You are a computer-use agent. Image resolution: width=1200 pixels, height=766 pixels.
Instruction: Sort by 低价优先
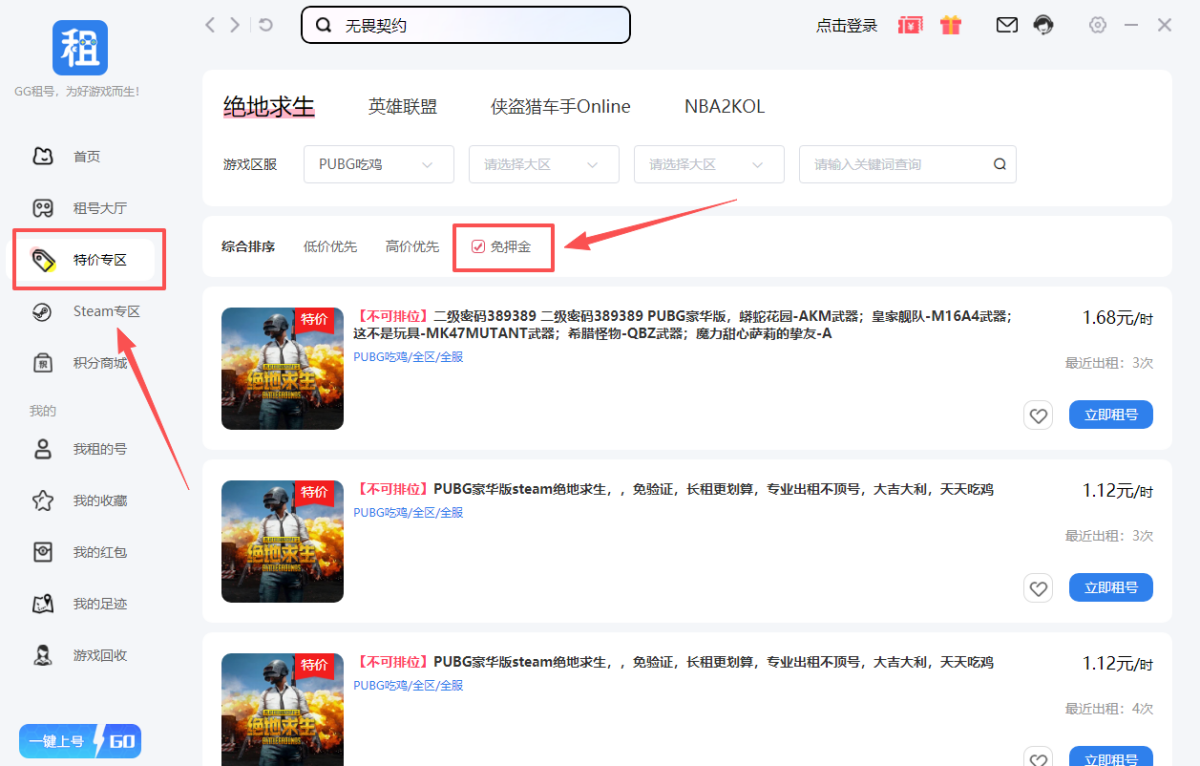click(x=330, y=246)
